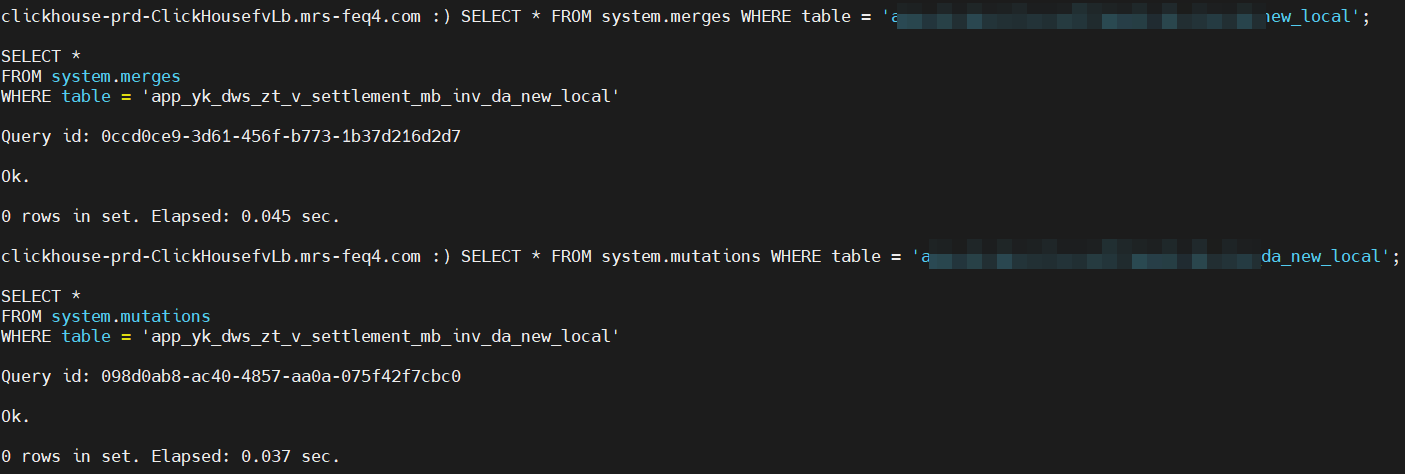
Task: Click the hostname prompt of the merges command
Action: (210, 17)
